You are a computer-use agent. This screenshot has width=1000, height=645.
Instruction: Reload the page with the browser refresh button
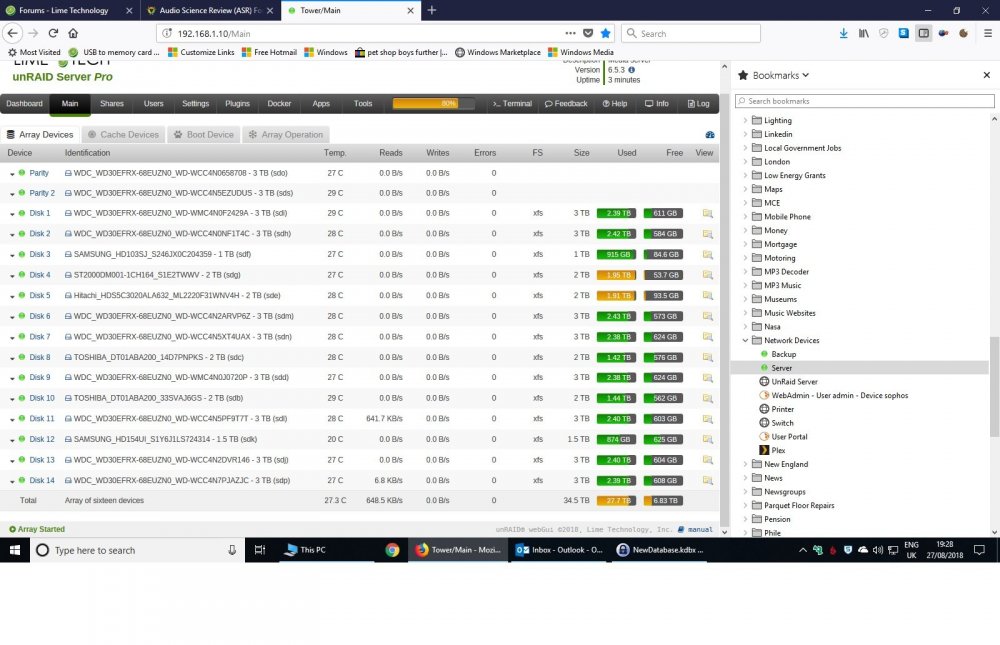coord(54,33)
